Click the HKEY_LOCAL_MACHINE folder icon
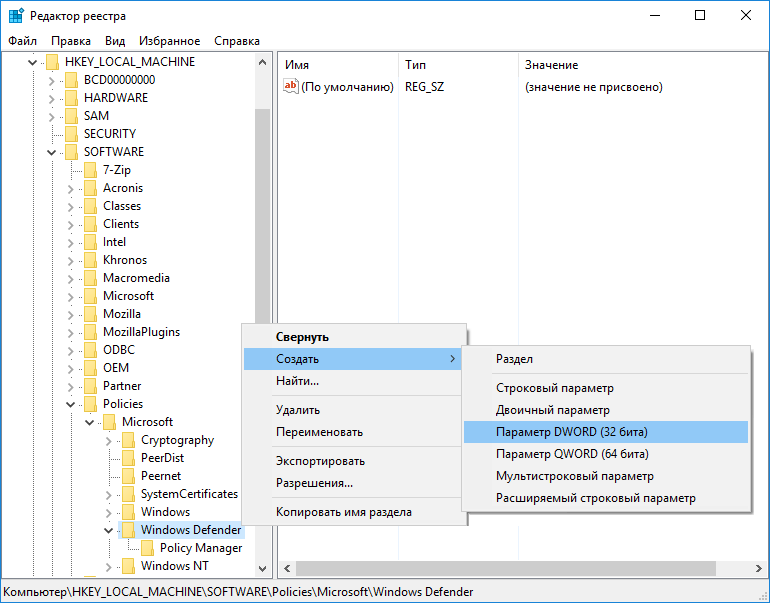The width and height of the screenshot is (770, 603). 52,62
